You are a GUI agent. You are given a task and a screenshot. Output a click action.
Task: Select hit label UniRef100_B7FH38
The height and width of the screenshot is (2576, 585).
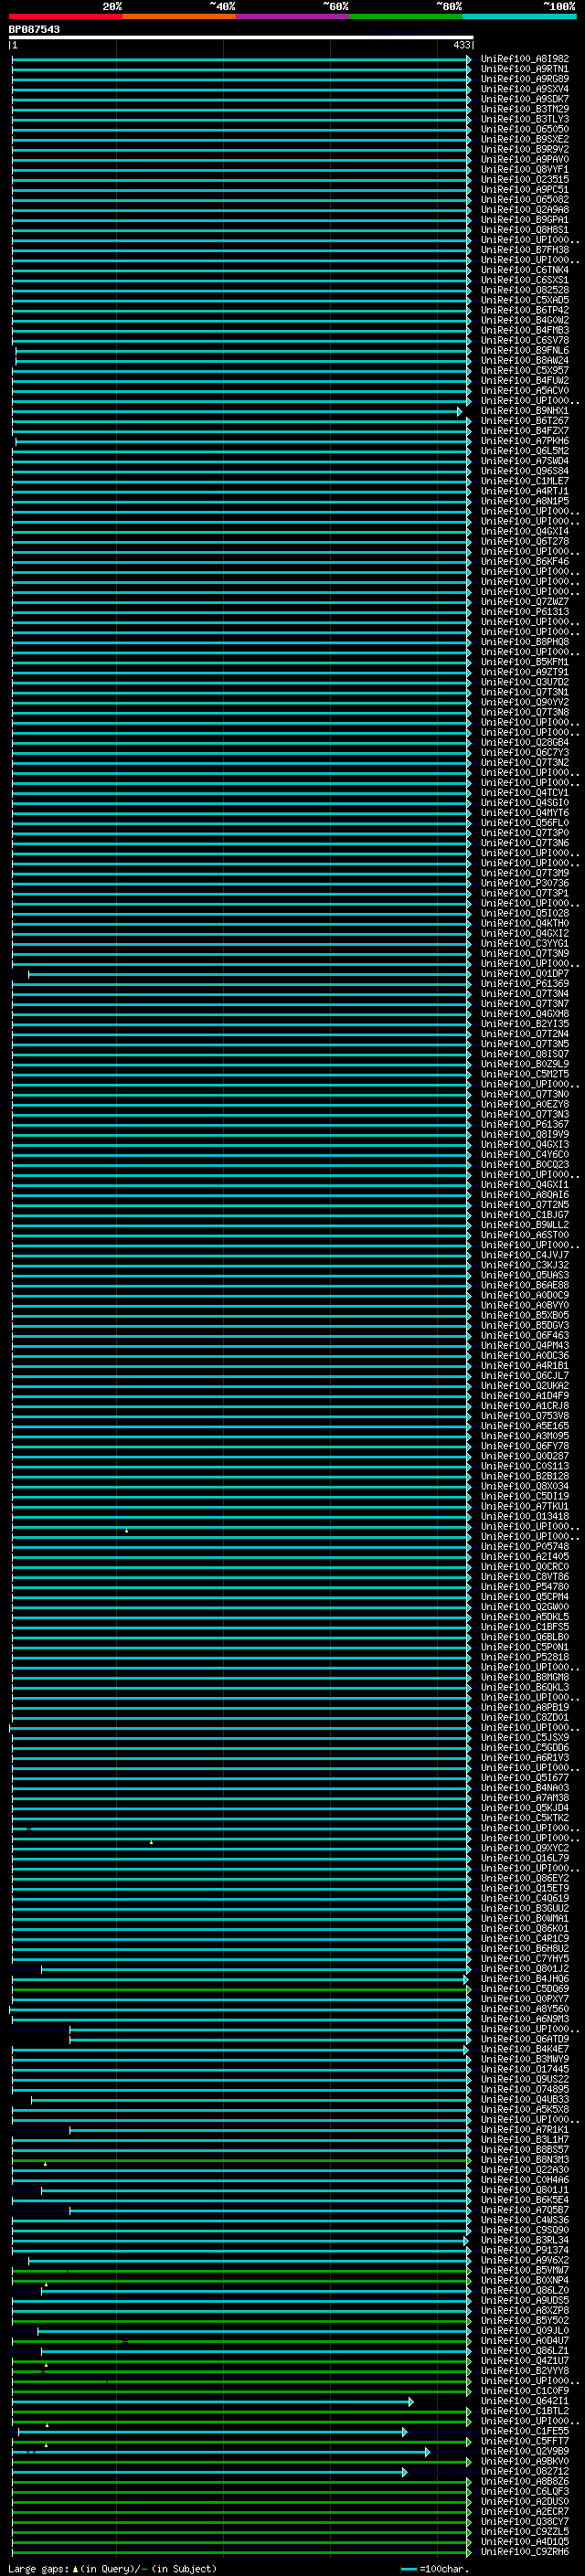click(x=524, y=250)
